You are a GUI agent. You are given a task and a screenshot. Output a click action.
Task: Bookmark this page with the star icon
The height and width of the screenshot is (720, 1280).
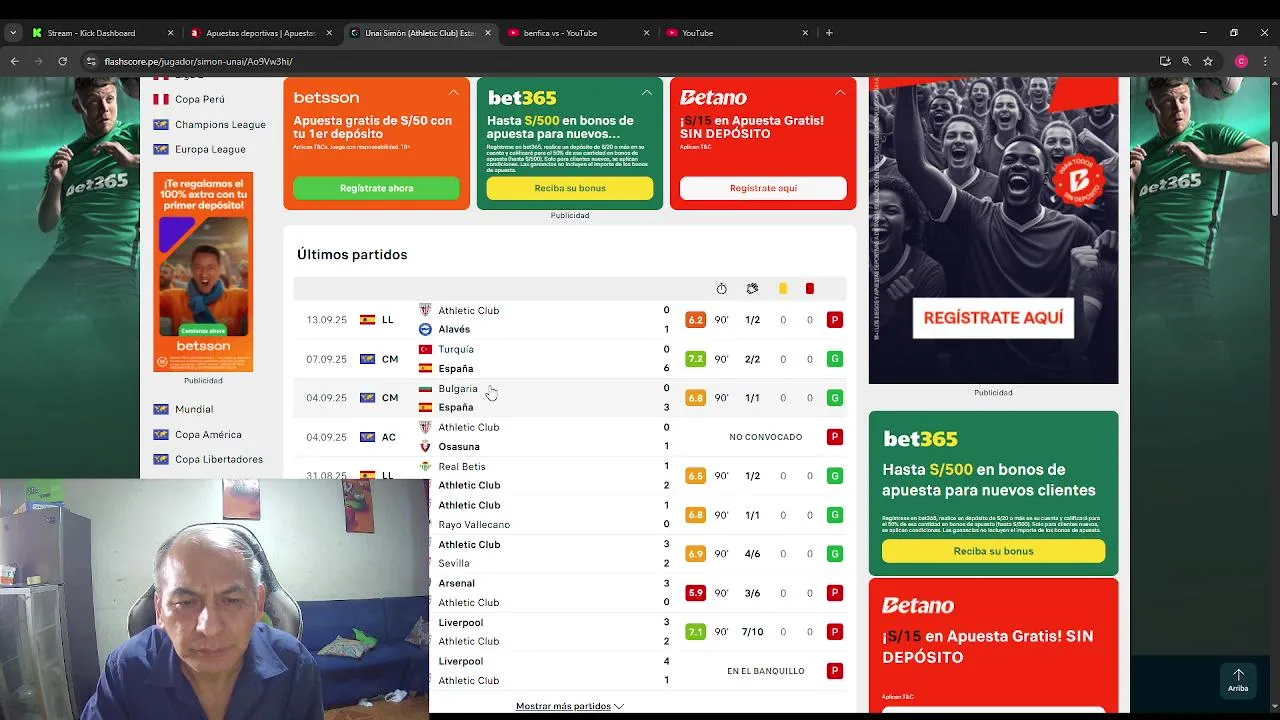pyautogui.click(x=1208, y=61)
